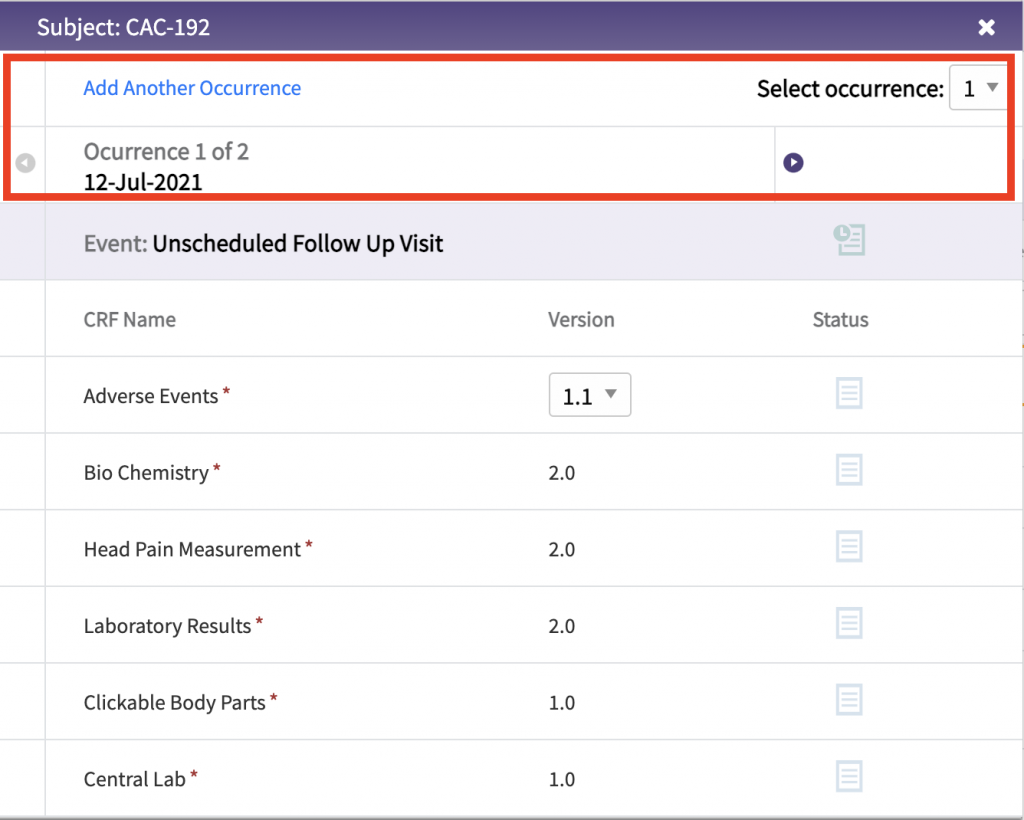The height and width of the screenshot is (820, 1024).
Task: Go to previous occurrence with left arrow
Action: (25, 163)
